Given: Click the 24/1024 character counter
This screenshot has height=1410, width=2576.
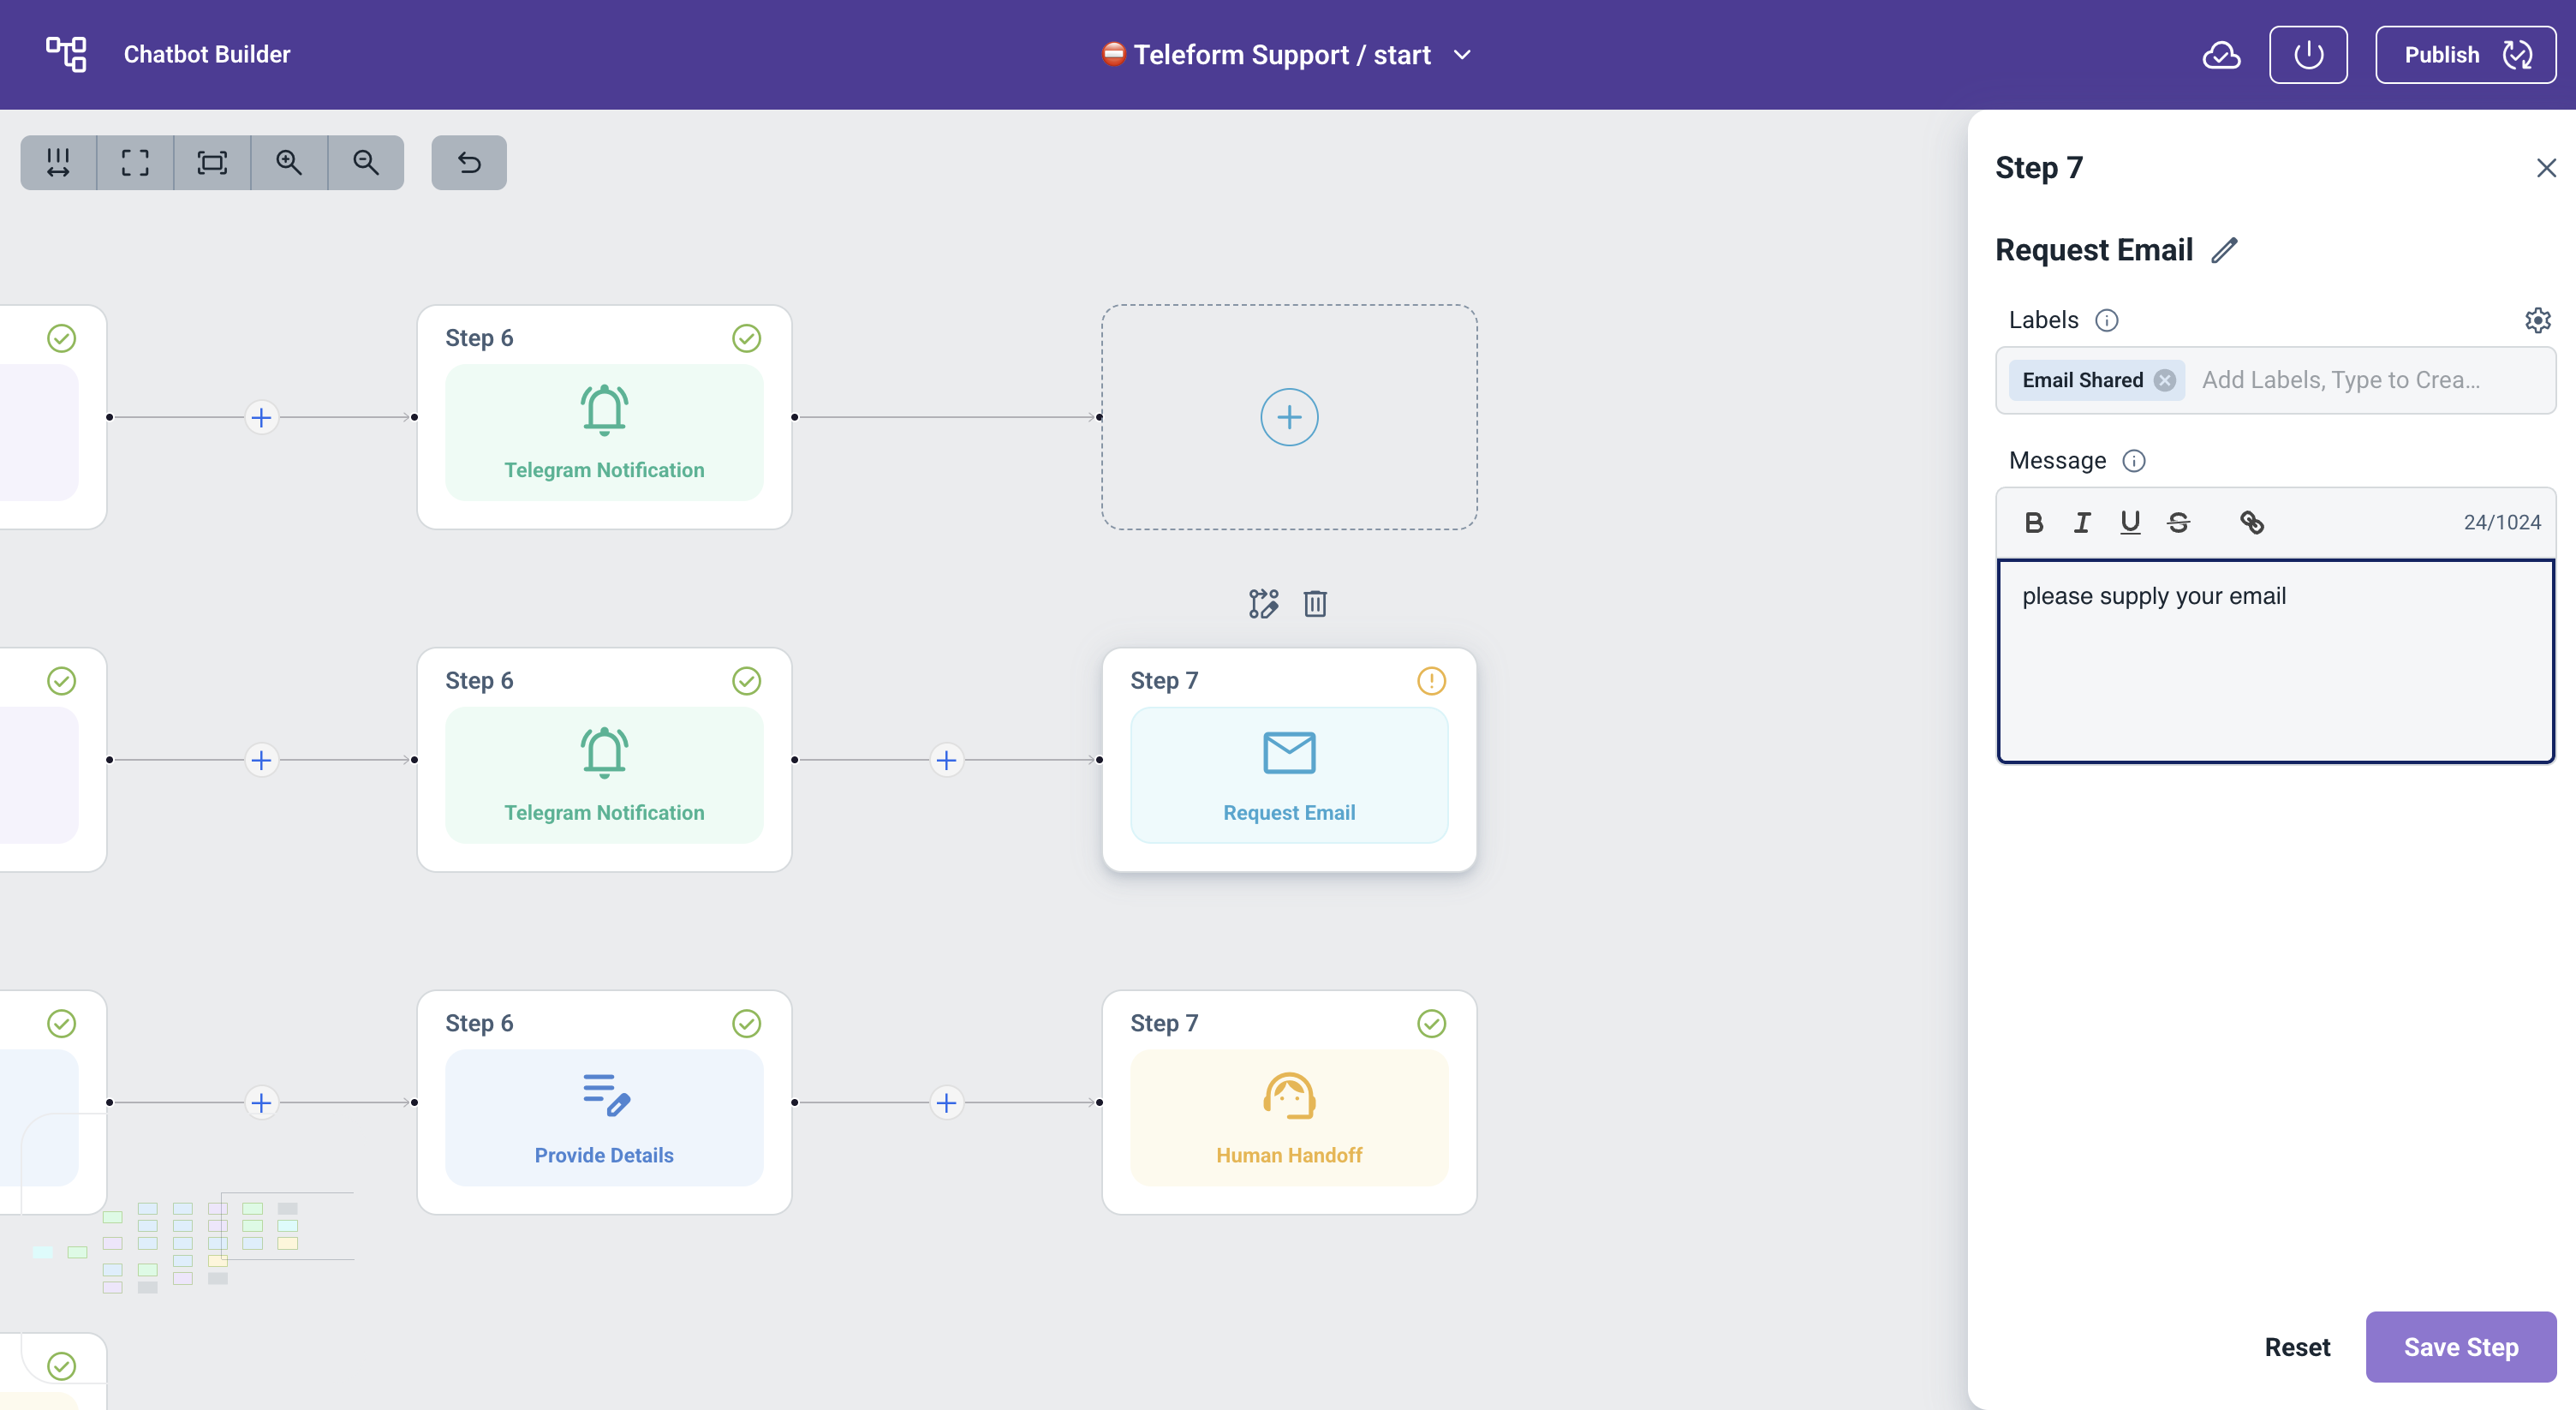Looking at the screenshot, I should coord(2501,522).
